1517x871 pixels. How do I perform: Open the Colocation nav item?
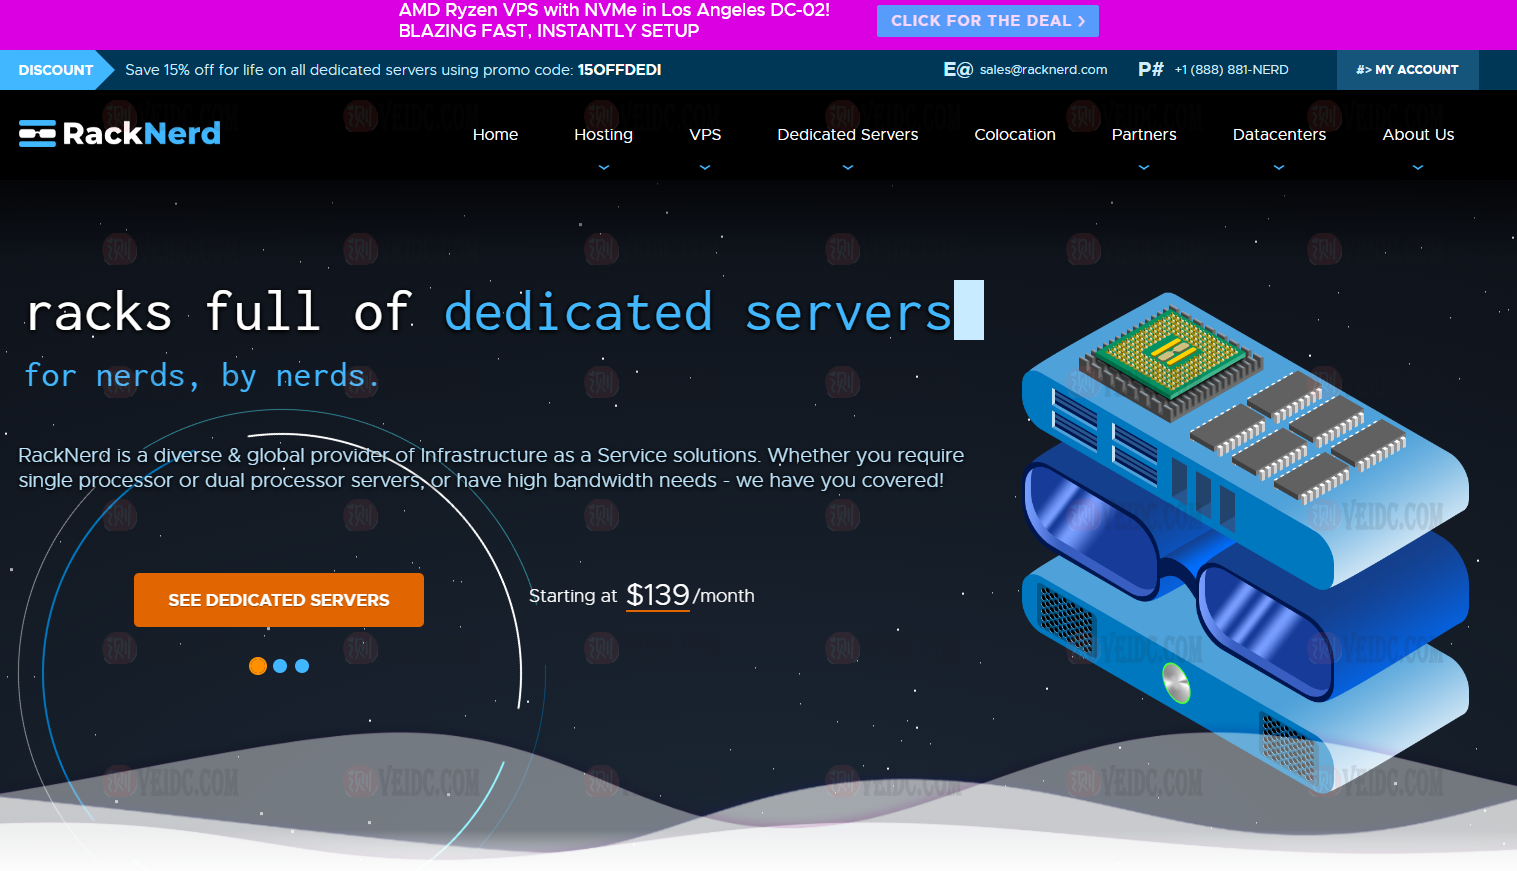coord(1015,134)
